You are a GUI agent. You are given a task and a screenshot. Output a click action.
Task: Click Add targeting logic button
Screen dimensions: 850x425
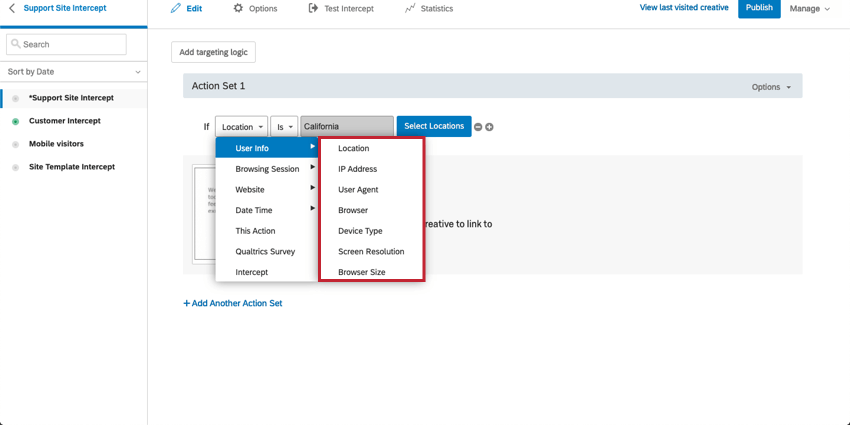pos(213,52)
